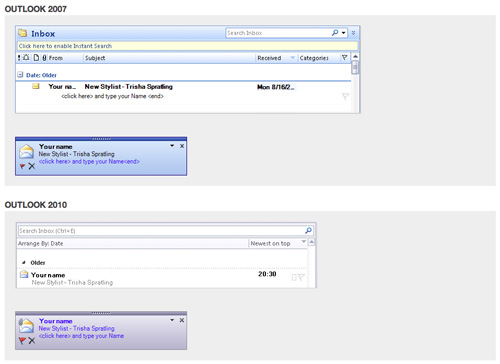The width and height of the screenshot is (500, 364).
Task: Click the search magnifier in Outlook 2007 Inbox
Action: (335, 33)
